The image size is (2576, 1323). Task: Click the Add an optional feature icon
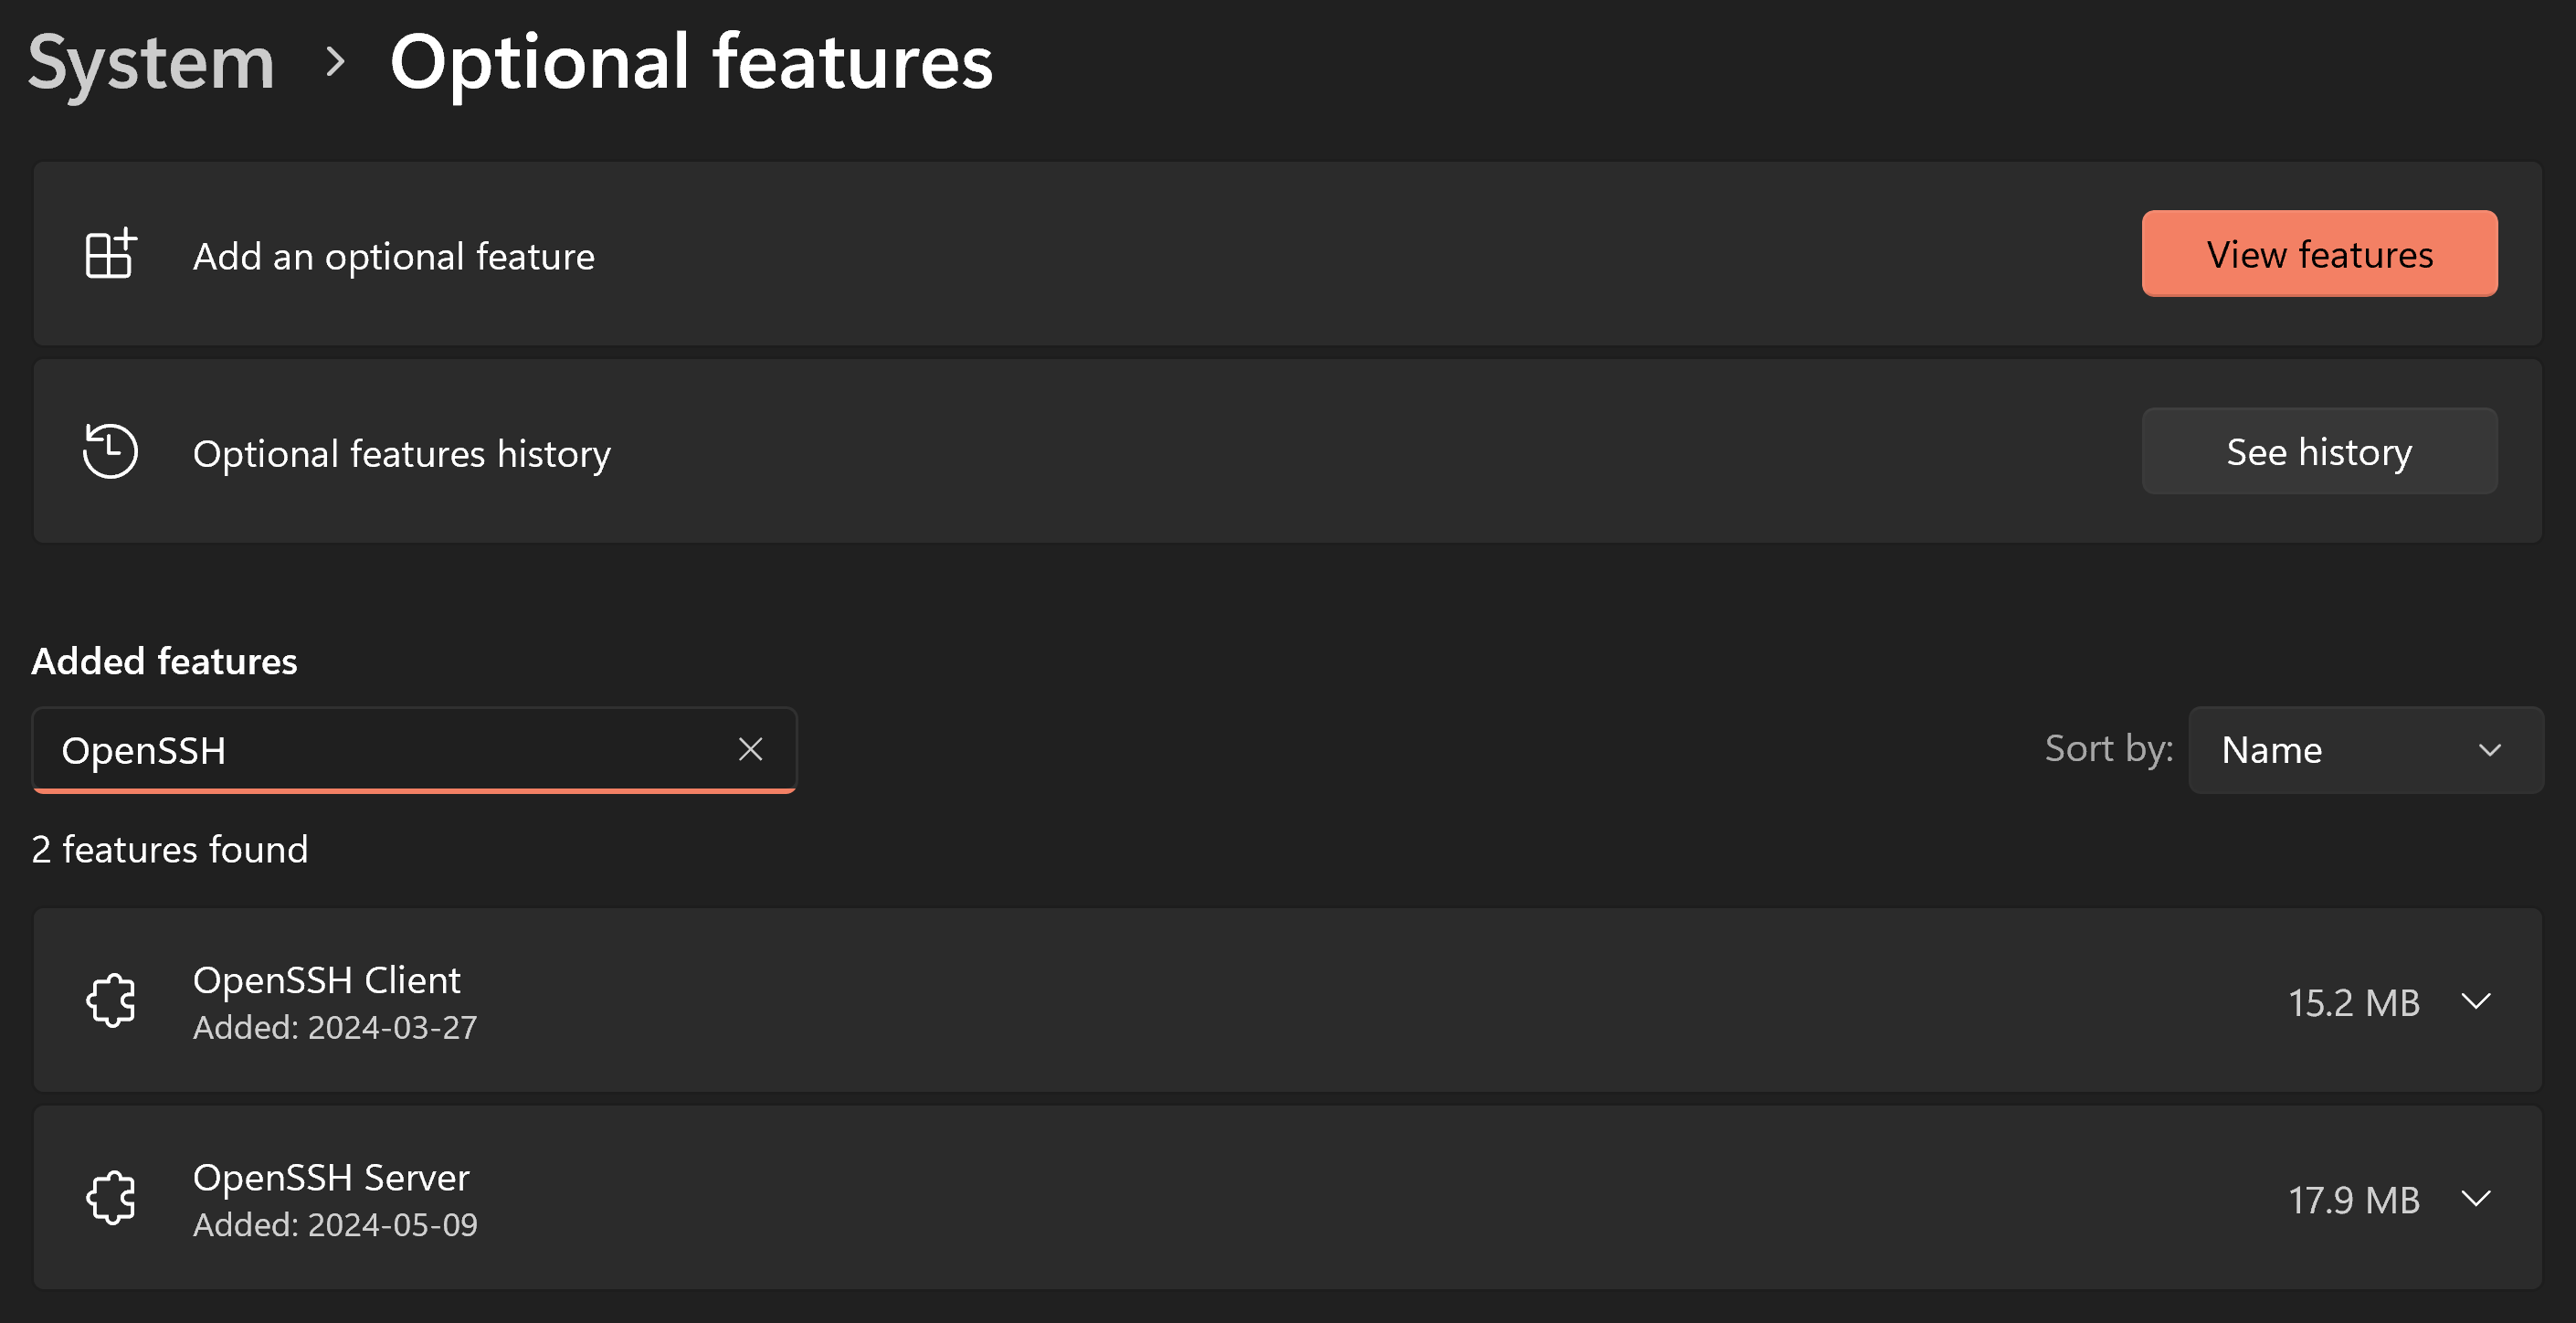pos(110,253)
